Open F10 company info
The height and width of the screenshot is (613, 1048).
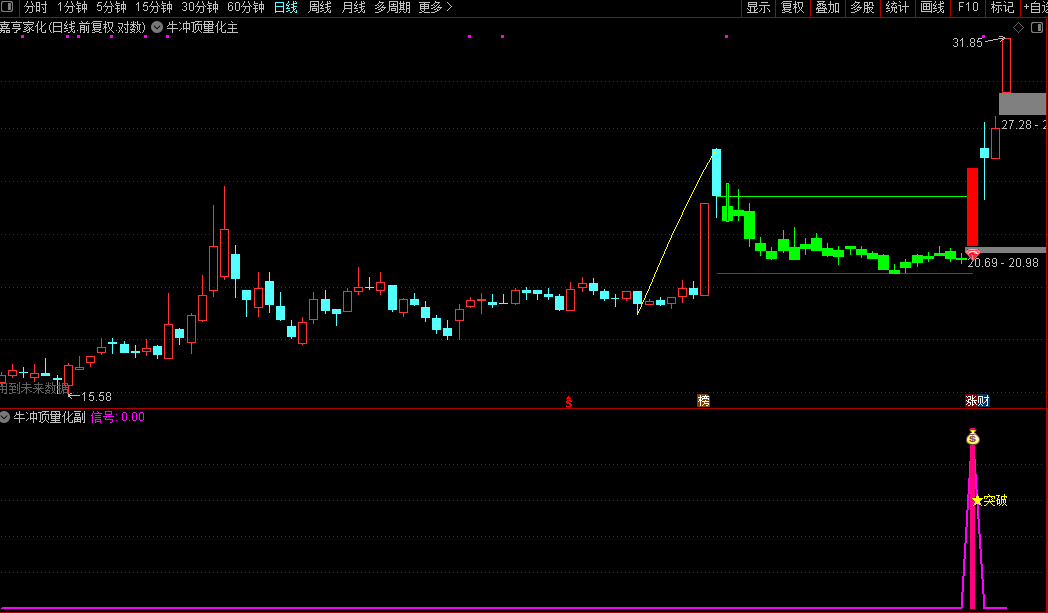pyautogui.click(x=968, y=7)
